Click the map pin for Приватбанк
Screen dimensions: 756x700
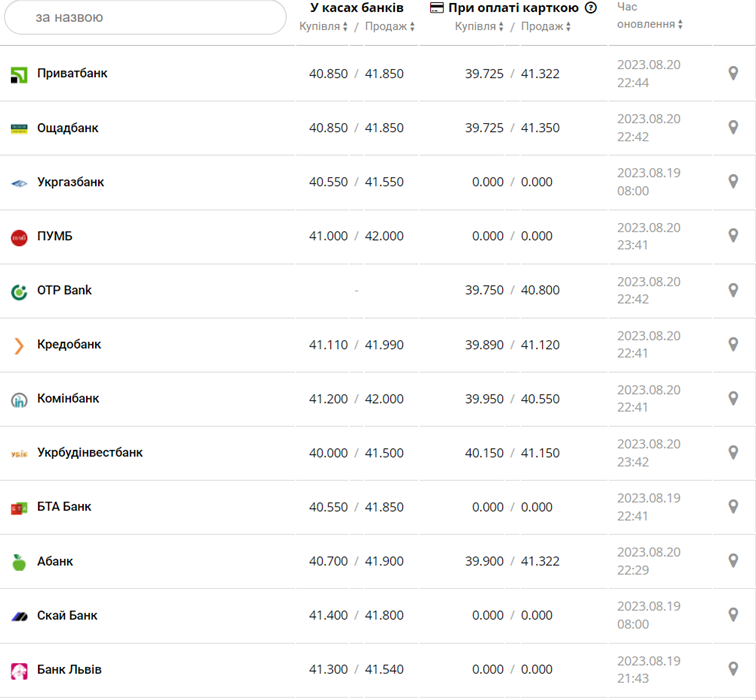pos(733,74)
